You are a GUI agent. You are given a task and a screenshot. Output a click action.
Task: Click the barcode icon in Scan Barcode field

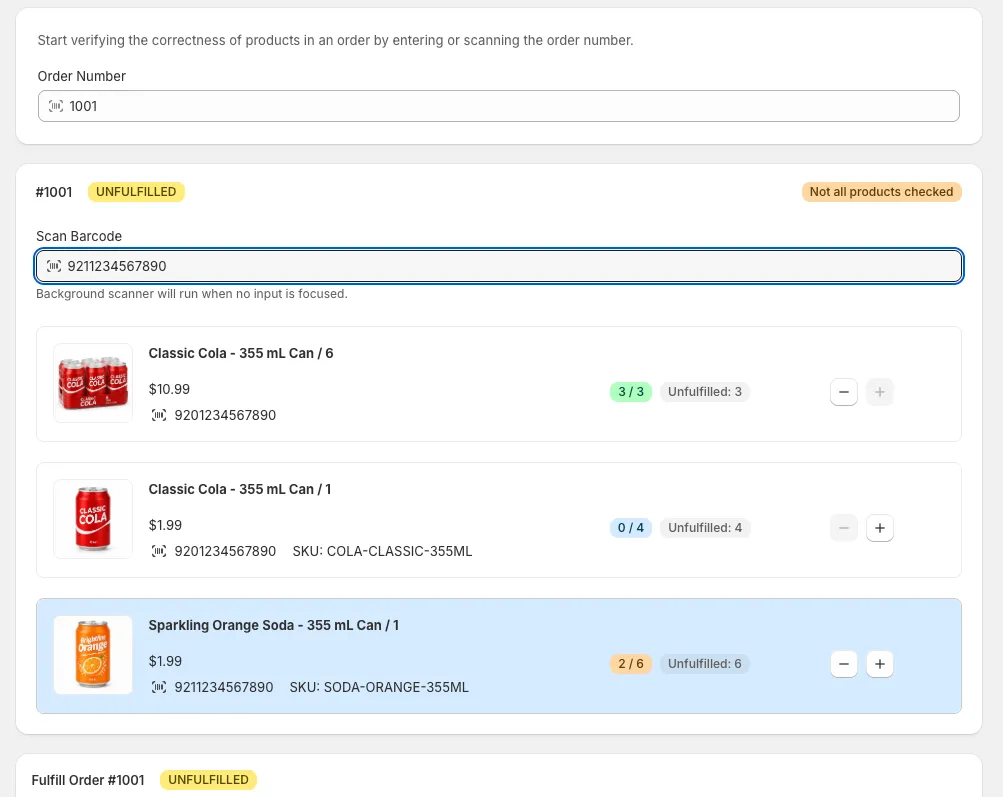54,266
